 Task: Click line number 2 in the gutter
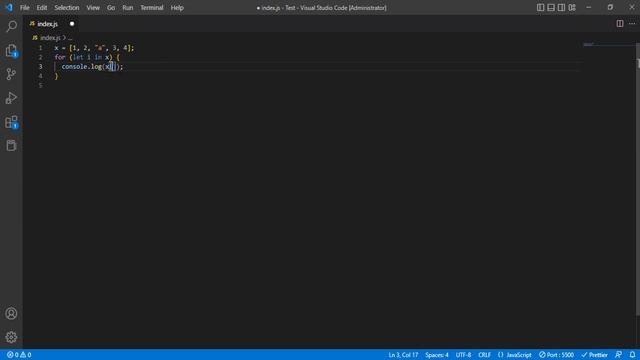pos(40,57)
